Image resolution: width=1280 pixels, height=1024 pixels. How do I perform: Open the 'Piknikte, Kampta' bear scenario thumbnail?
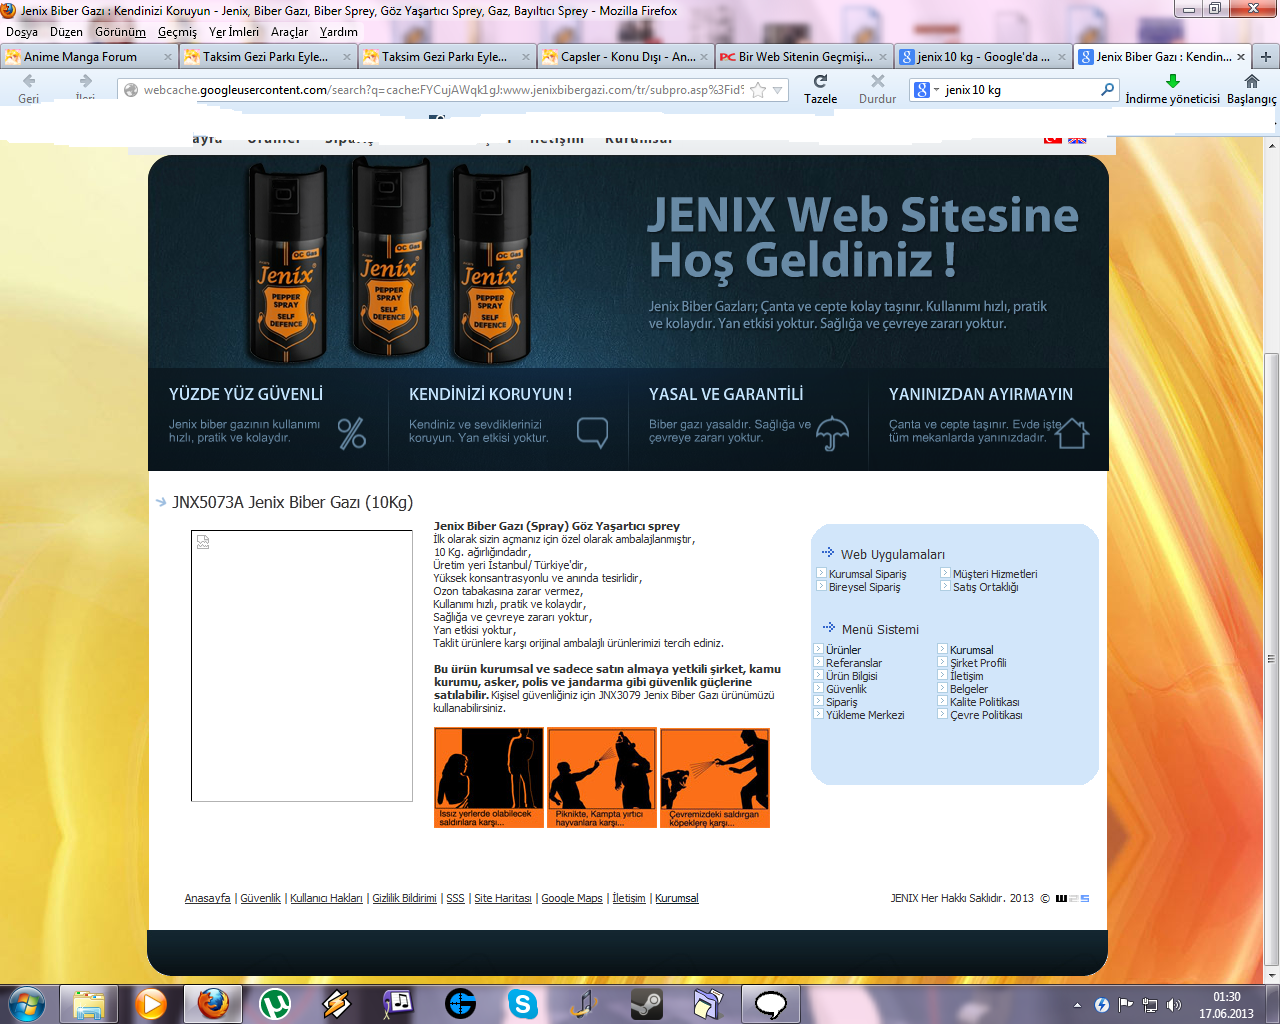coord(602,777)
